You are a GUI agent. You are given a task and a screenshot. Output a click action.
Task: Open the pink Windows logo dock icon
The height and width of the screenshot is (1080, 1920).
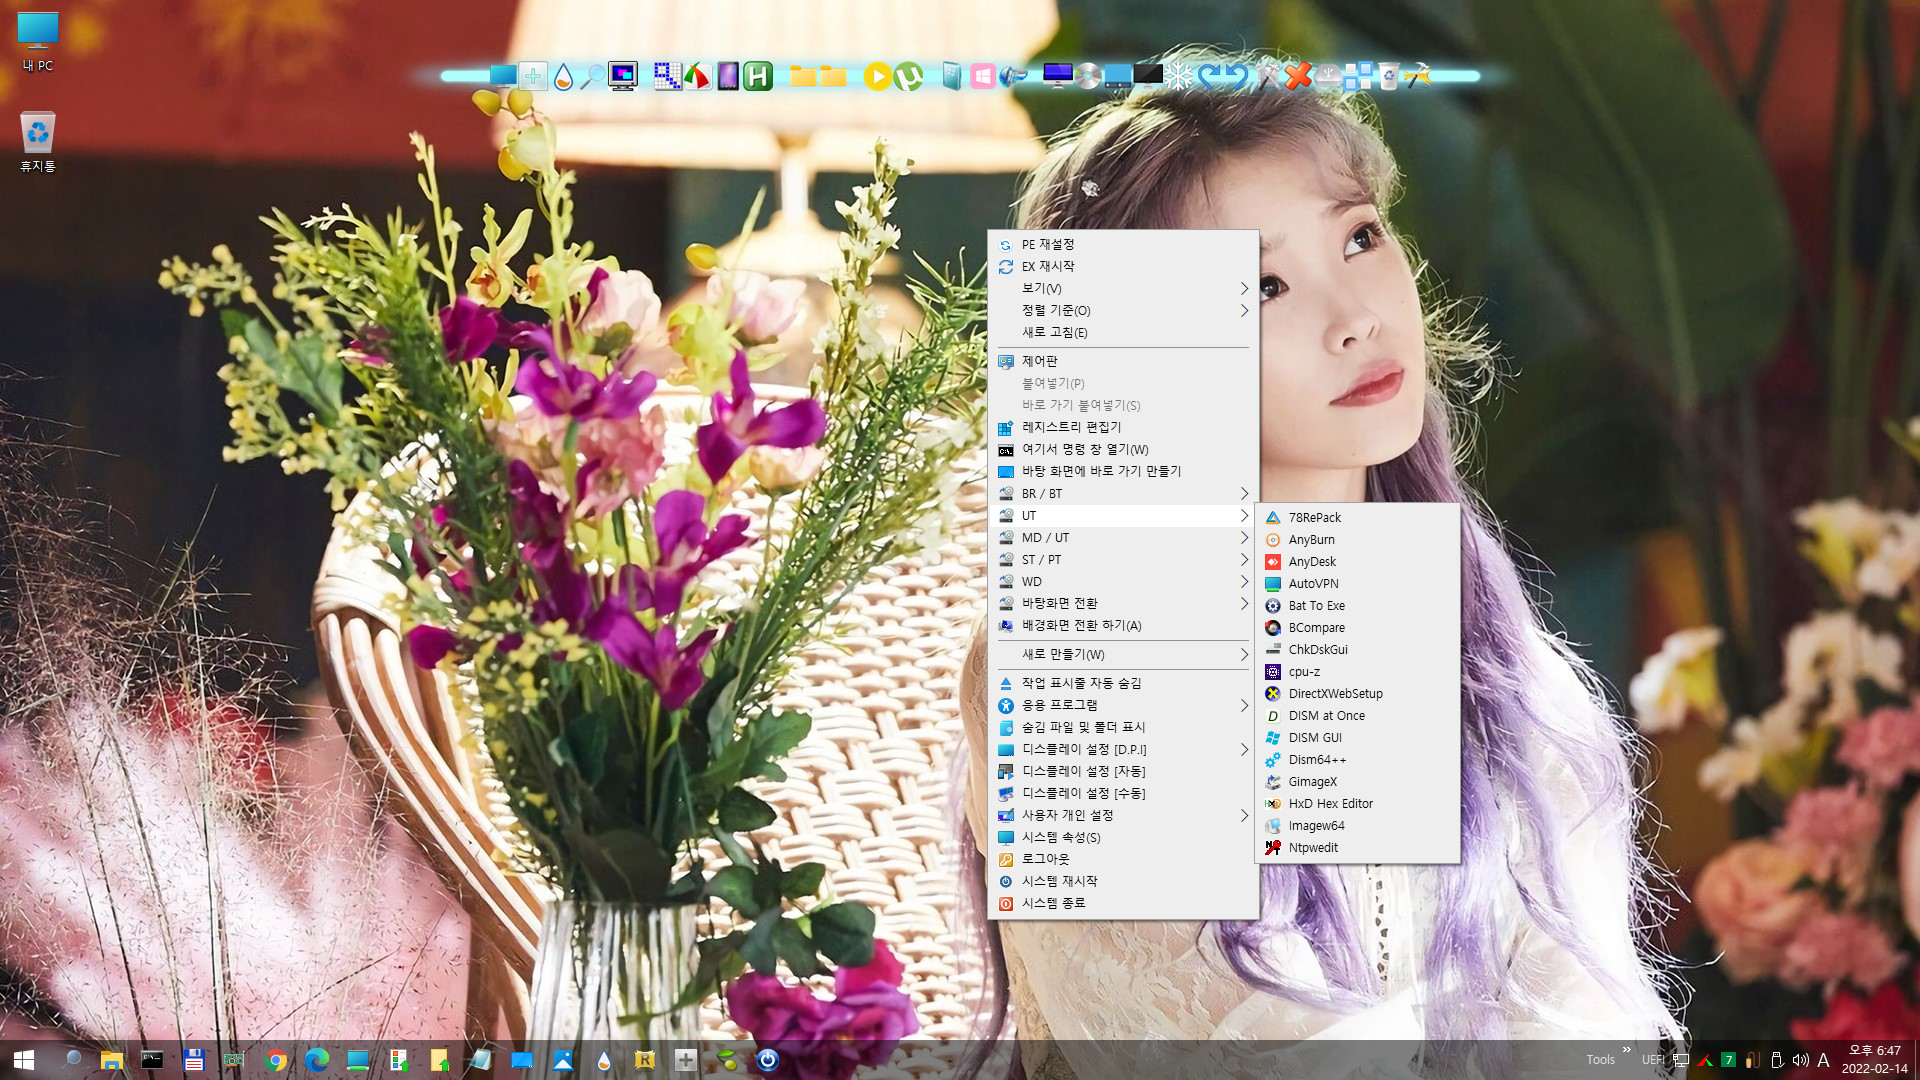coord(983,76)
